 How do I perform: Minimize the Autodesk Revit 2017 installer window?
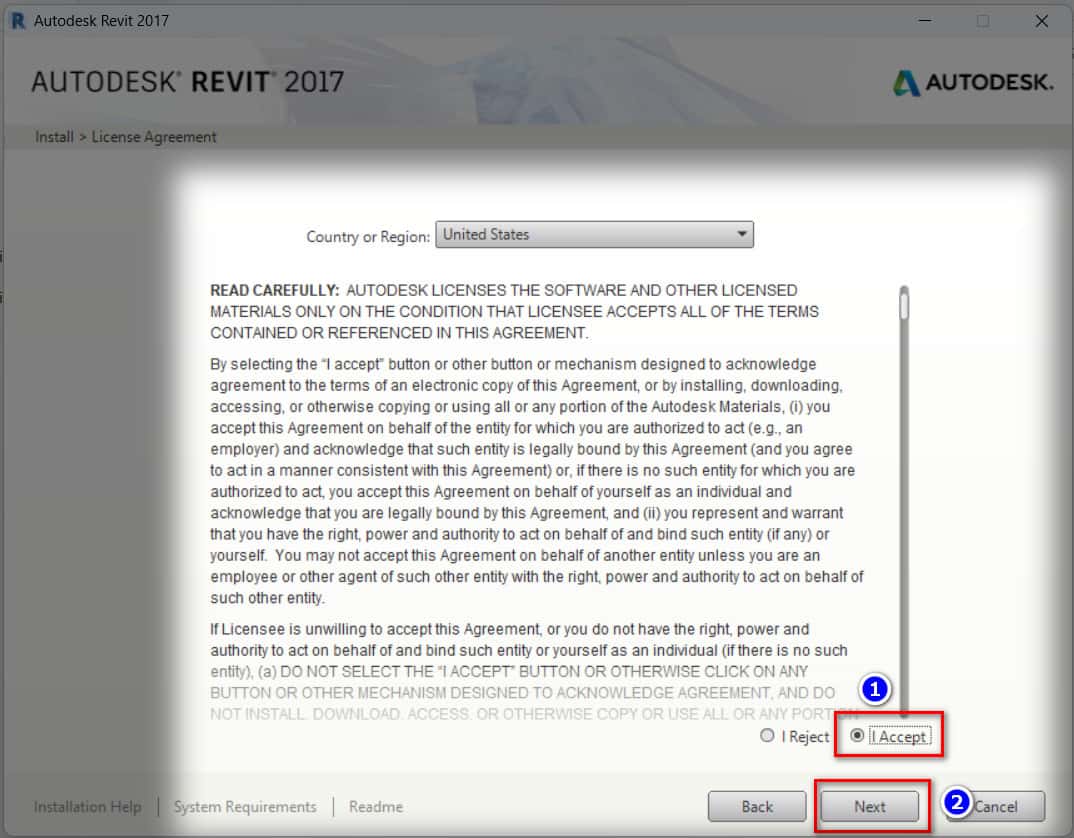(925, 21)
